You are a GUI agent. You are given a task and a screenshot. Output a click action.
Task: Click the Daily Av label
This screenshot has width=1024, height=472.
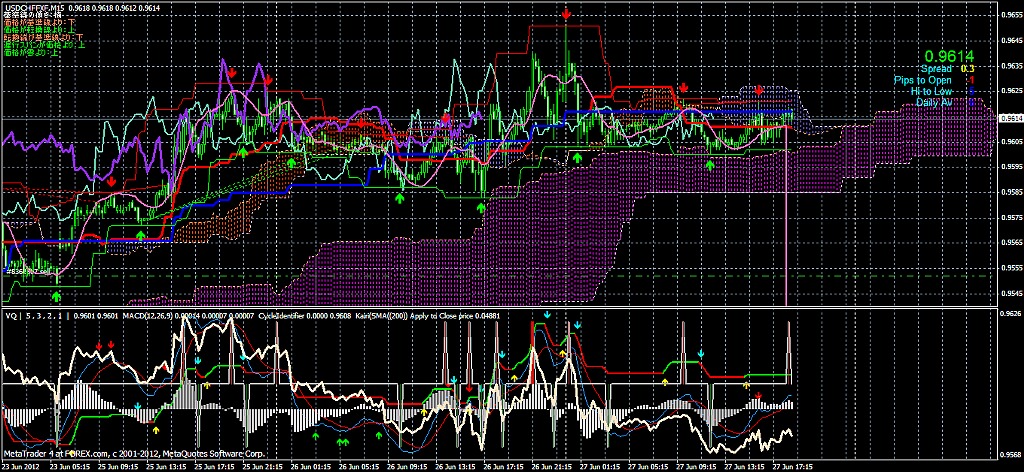coord(934,102)
